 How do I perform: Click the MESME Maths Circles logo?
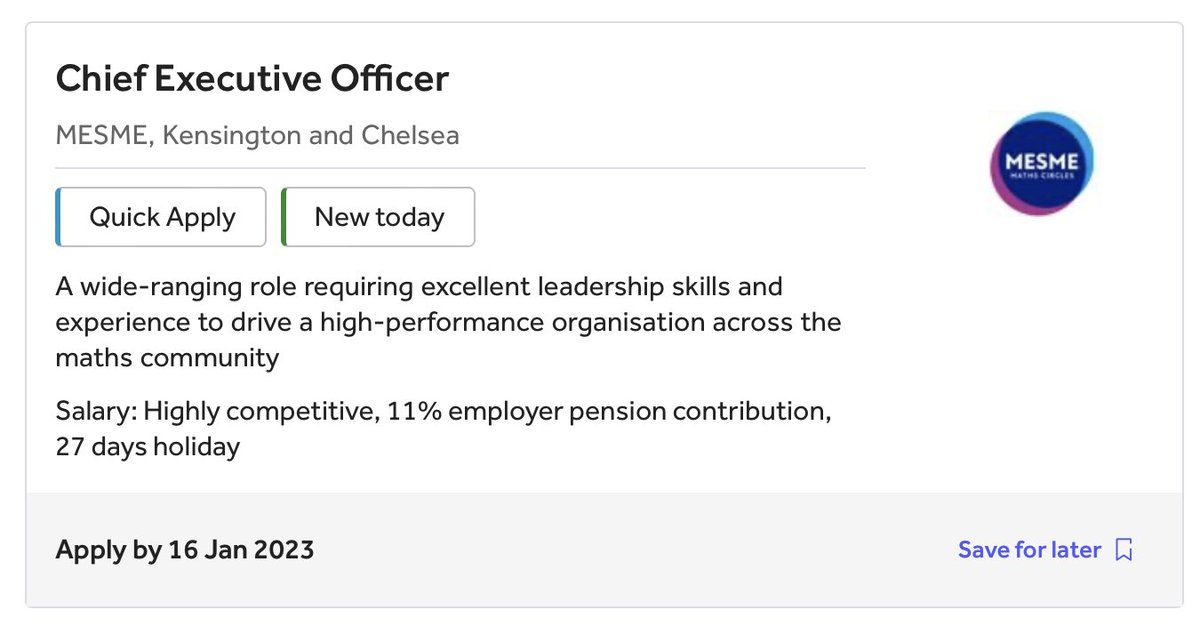pyautogui.click(x=1041, y=164)
